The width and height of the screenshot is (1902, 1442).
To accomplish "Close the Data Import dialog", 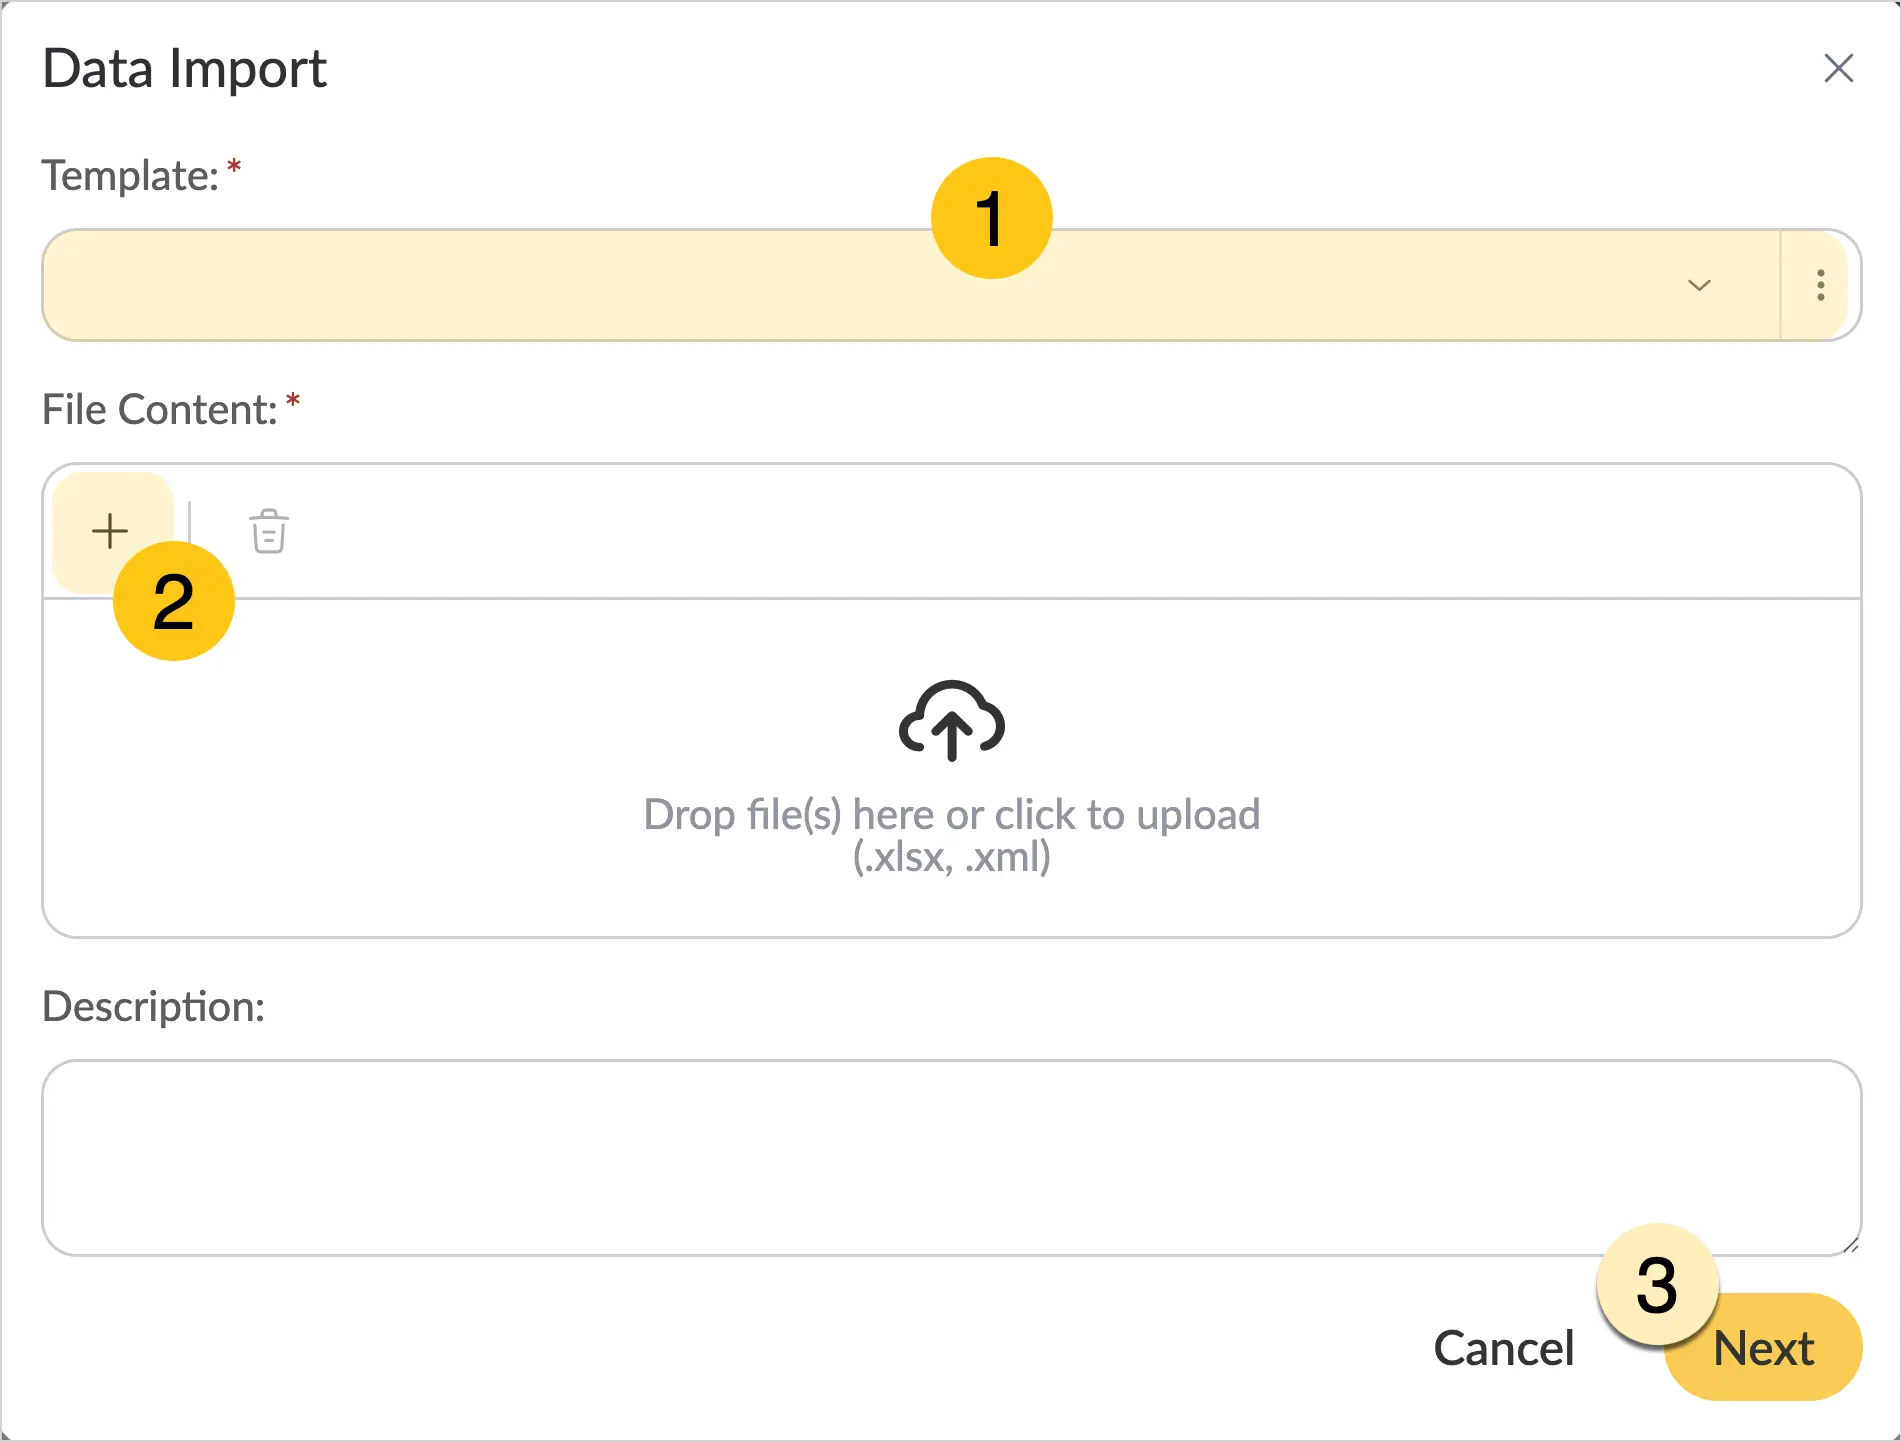I will pyautogui.click(x=1838, y=69).
